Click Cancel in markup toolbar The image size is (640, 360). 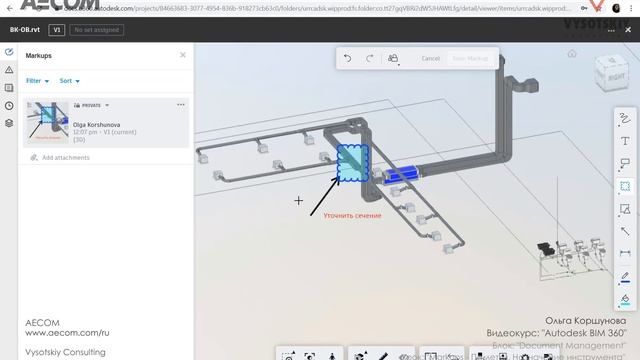click(x=431, y=59)
